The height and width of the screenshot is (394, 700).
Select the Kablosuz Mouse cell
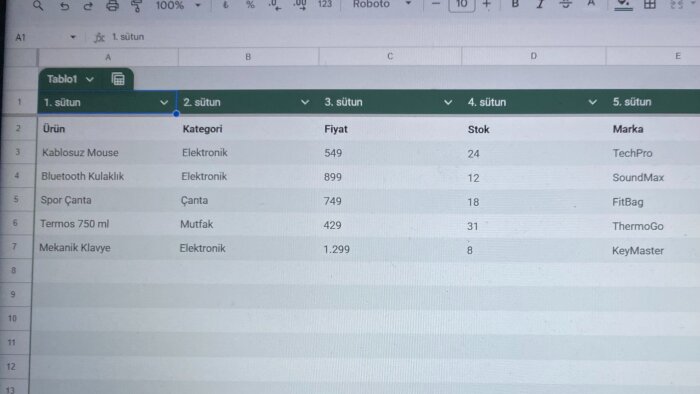pyautogui.click(x=107, y=153)
